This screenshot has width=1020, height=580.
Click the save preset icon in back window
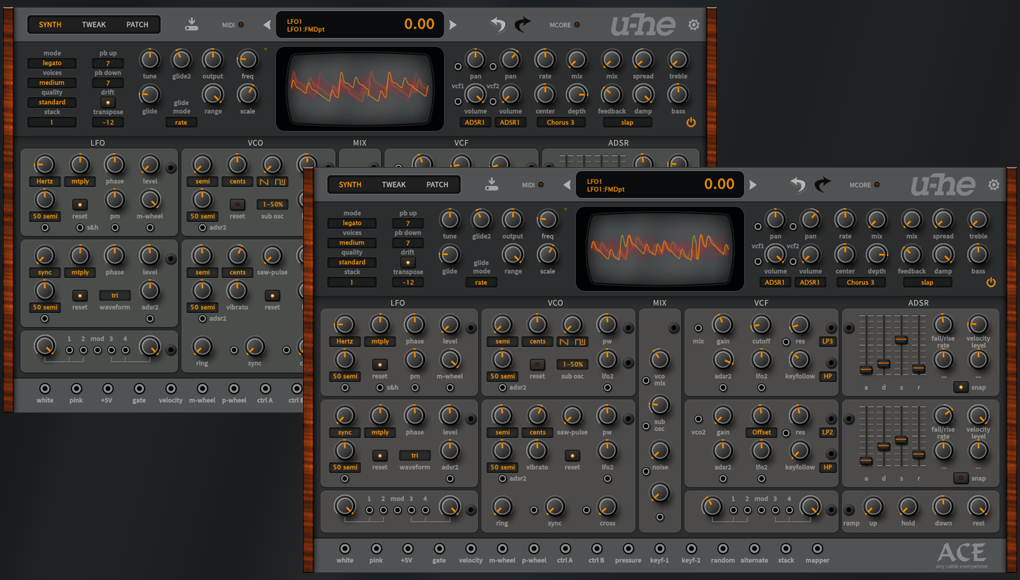[191, 25]
